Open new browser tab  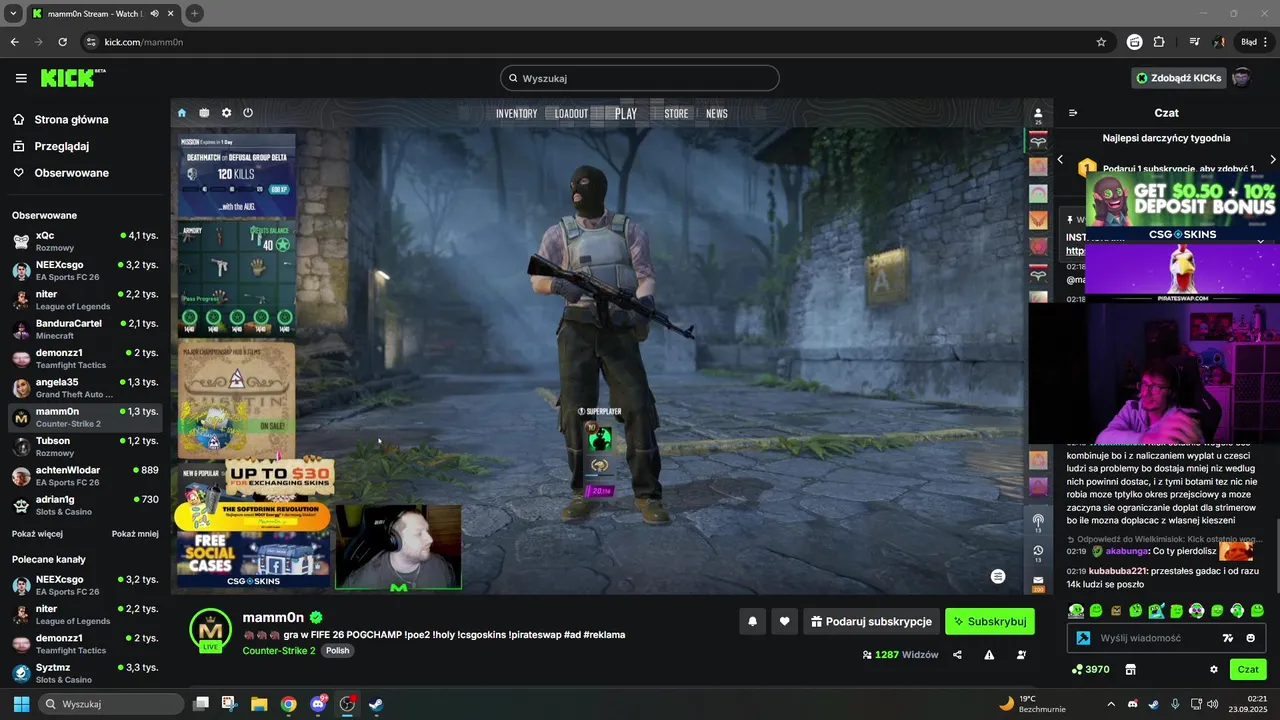tap(195, 13)
